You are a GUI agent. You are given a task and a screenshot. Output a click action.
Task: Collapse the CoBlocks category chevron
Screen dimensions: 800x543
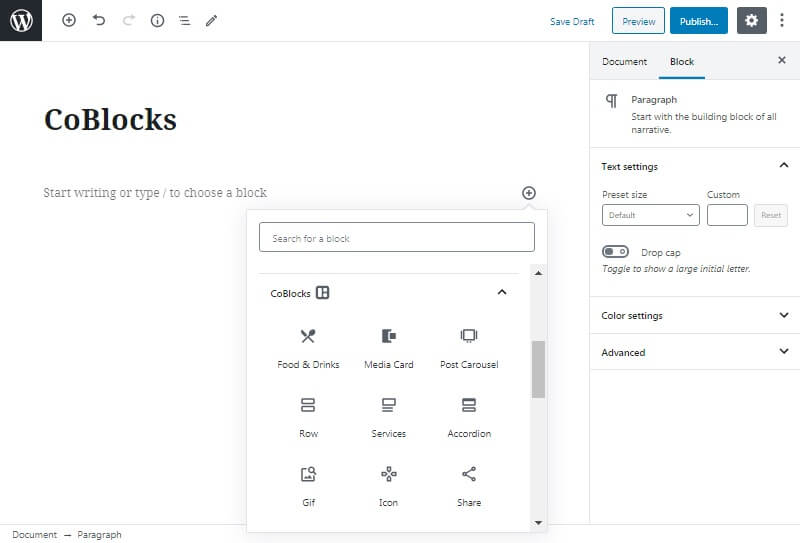502,292
